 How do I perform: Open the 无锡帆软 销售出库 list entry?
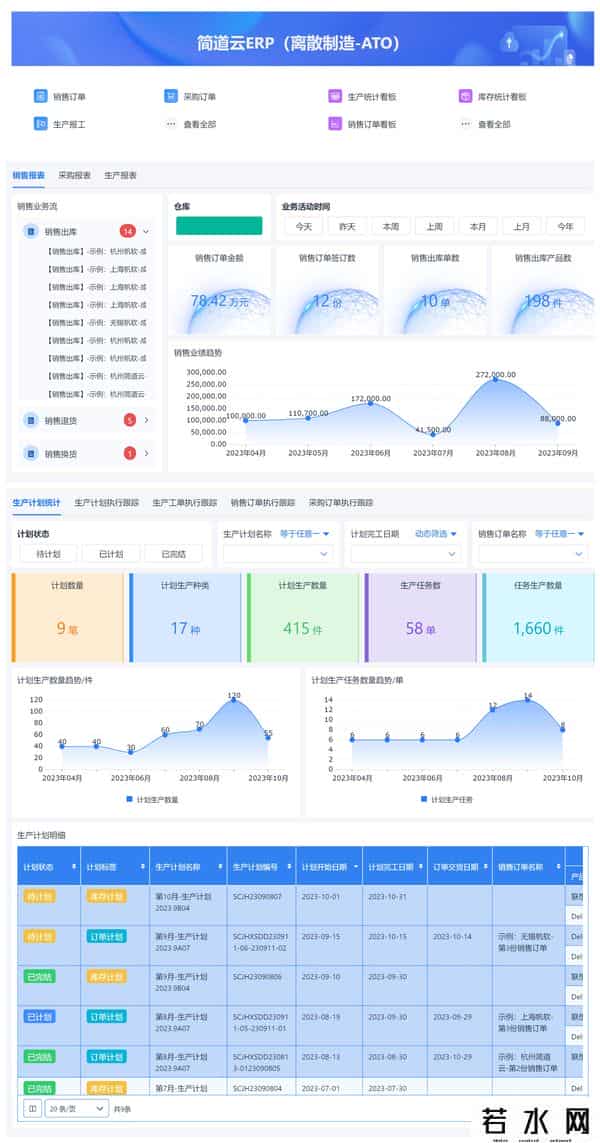pyautogui.click(x=96, y=322)
